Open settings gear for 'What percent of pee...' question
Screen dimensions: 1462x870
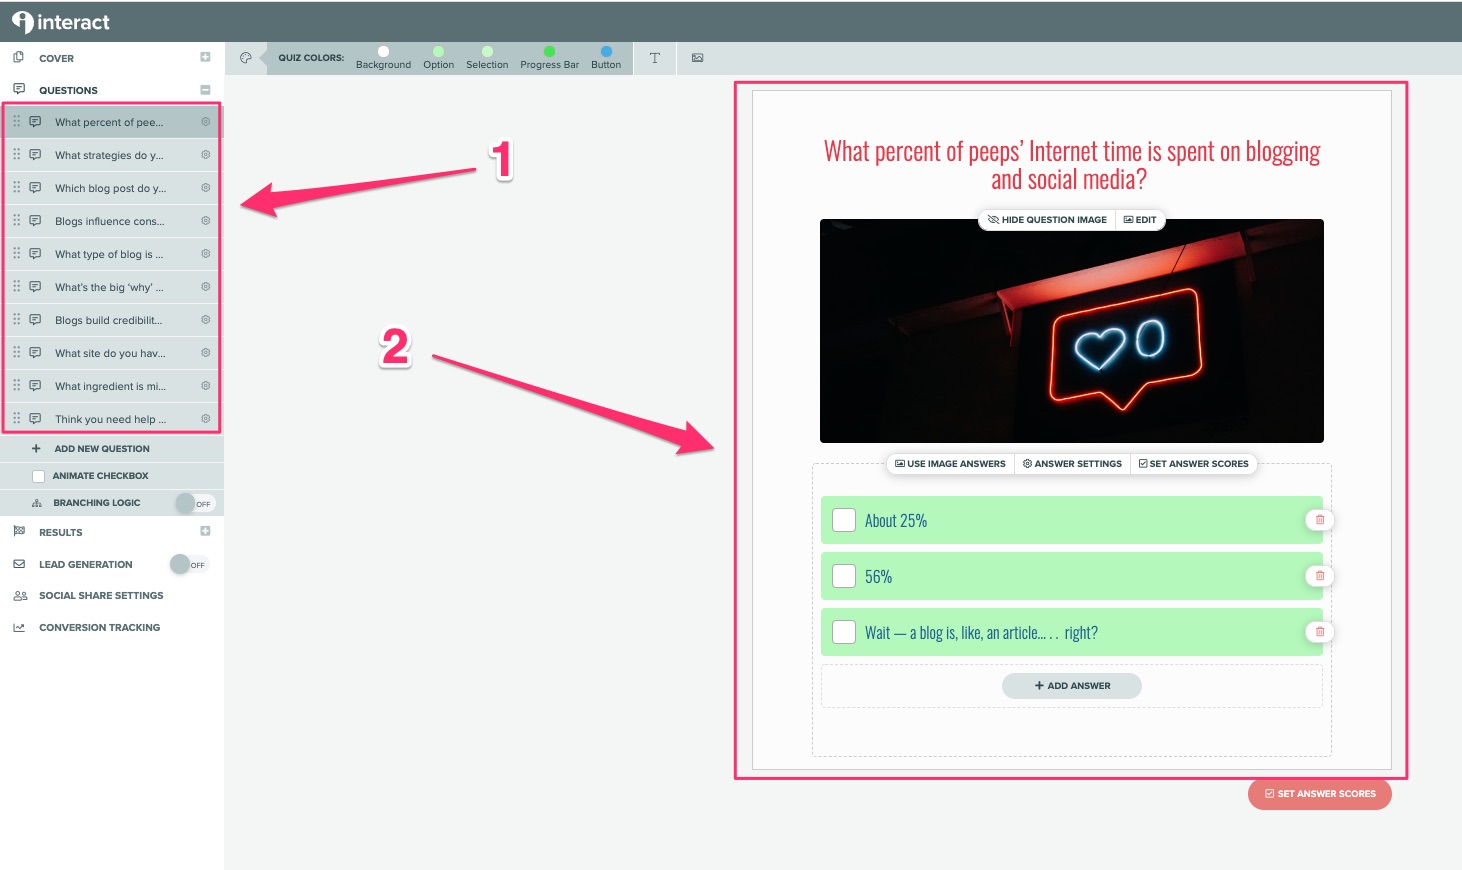click(x=205, y=121)
